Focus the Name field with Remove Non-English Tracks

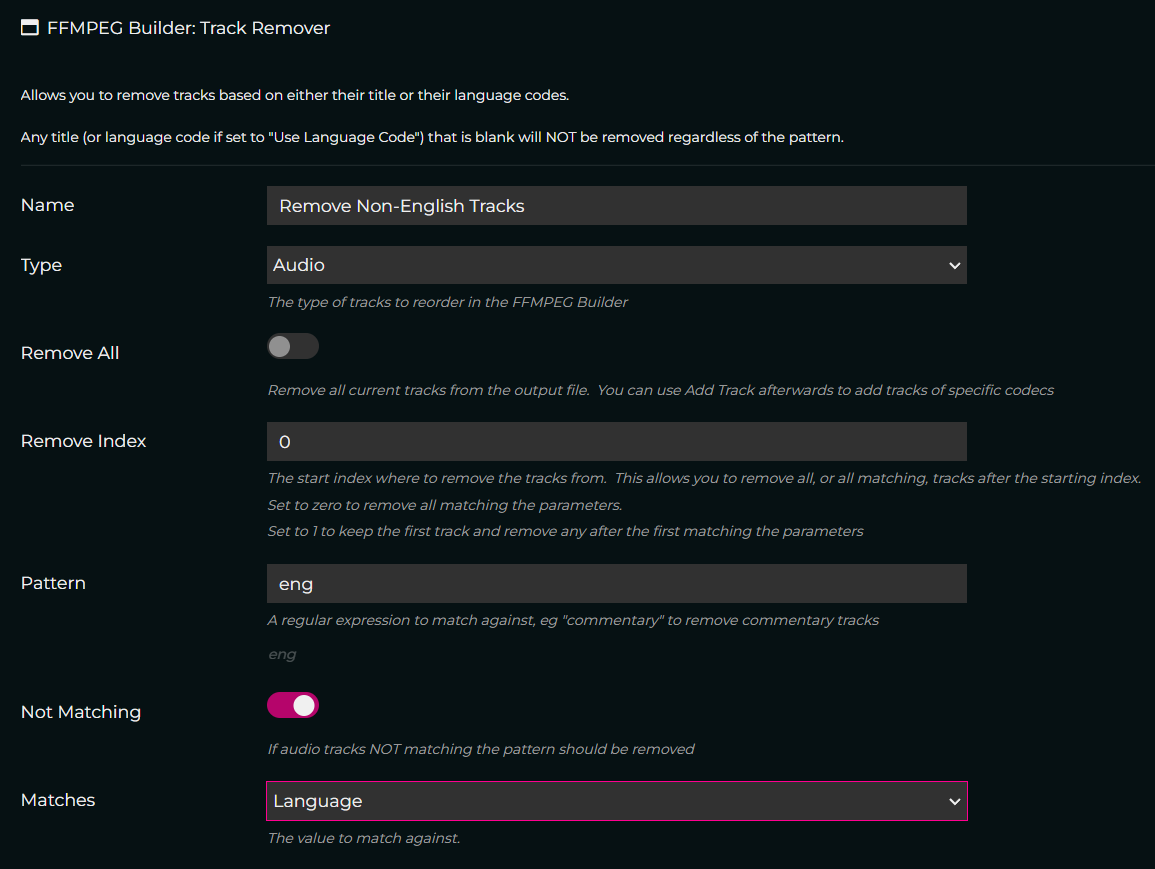617,205
